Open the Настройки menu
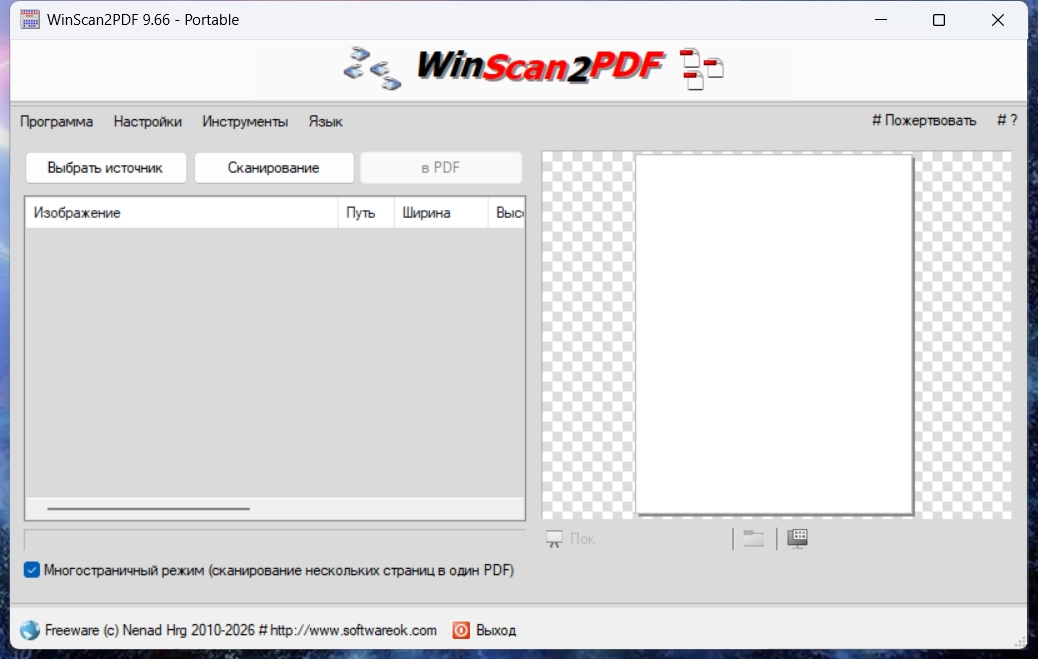 (148, 122)
